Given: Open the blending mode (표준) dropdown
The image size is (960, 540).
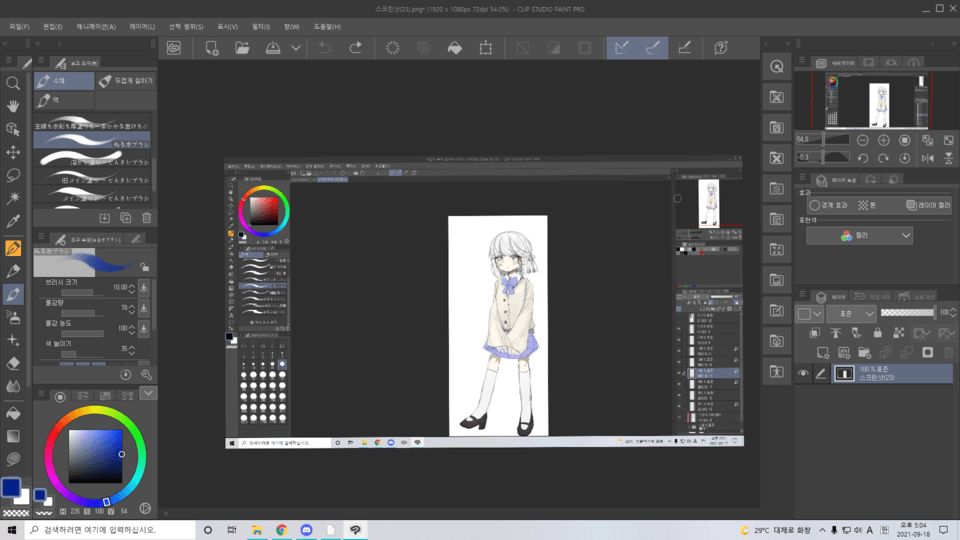Looking at the screenshot, I should point(851,313).
